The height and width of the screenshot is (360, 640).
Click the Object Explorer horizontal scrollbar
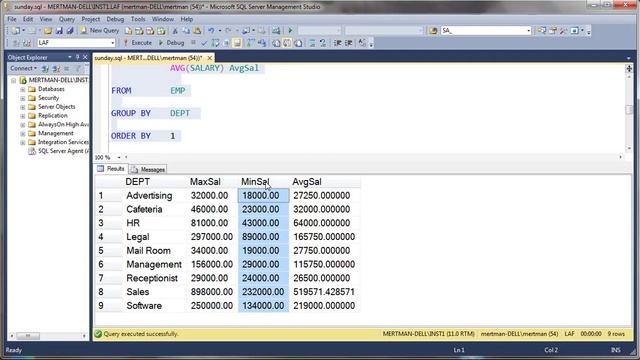(x=48, y=336)
